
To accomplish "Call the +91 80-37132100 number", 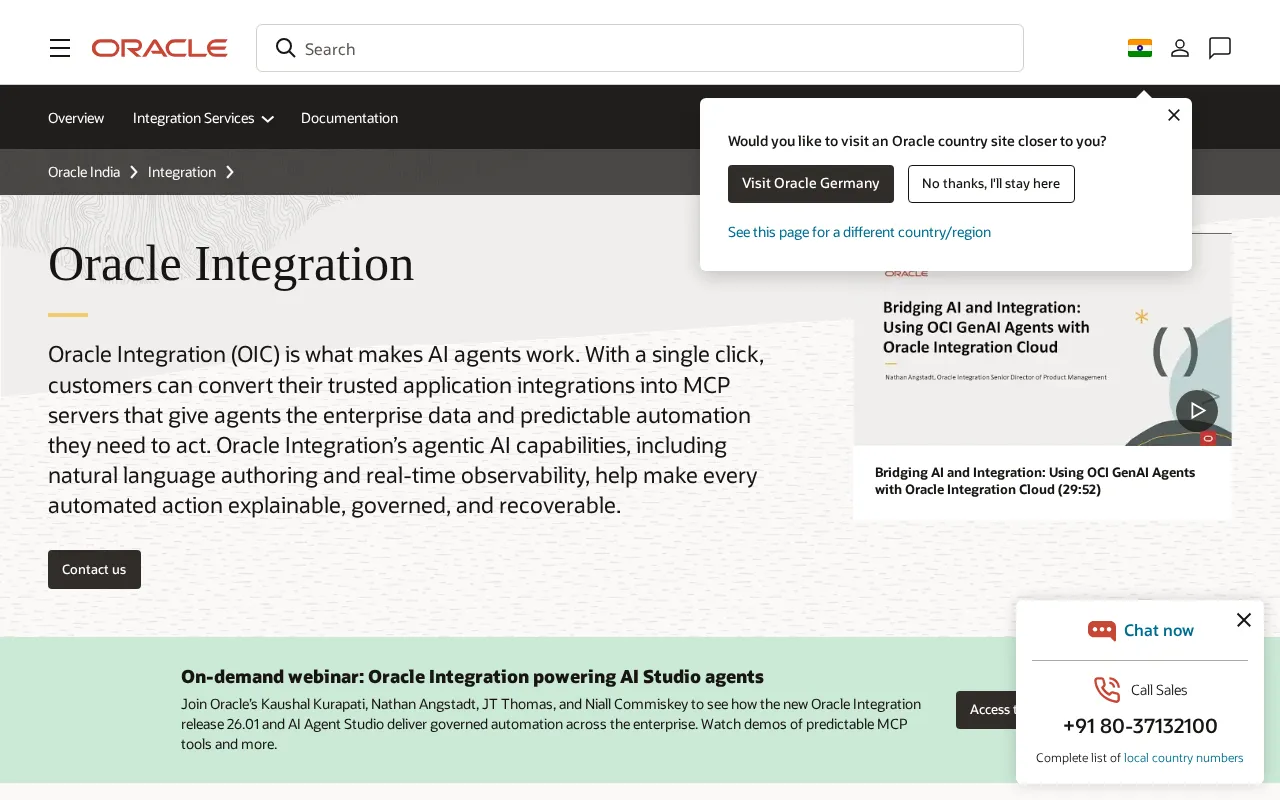I will (x=1140, y=726).
